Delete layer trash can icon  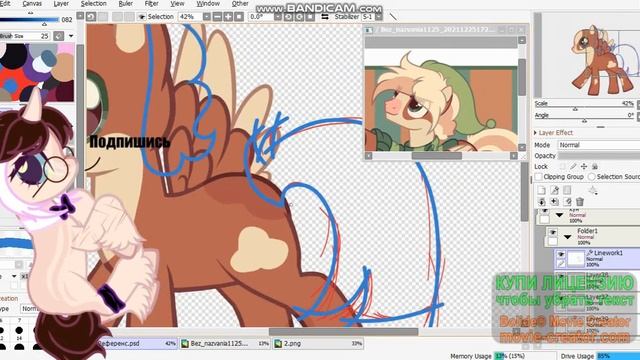click(580, 202)
